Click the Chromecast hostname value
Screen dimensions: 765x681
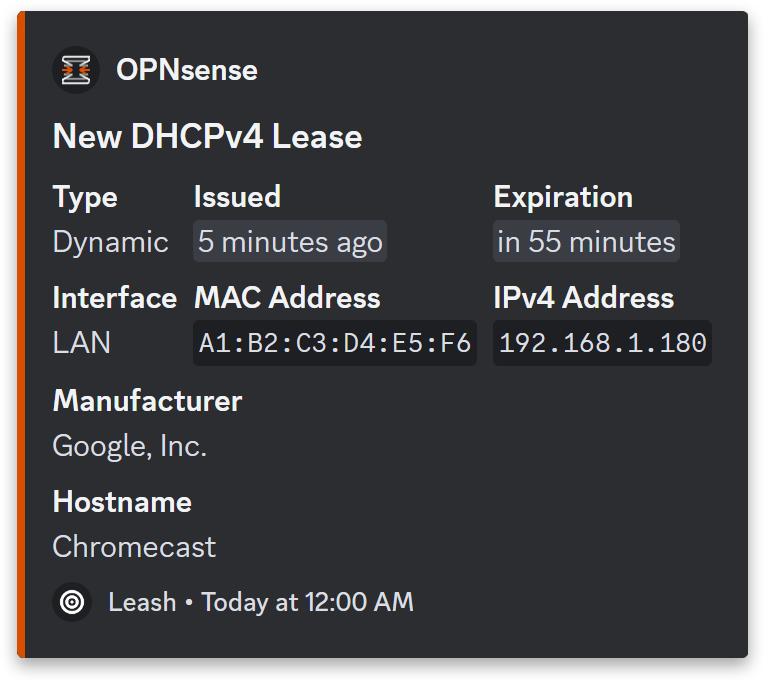[134, 547]
